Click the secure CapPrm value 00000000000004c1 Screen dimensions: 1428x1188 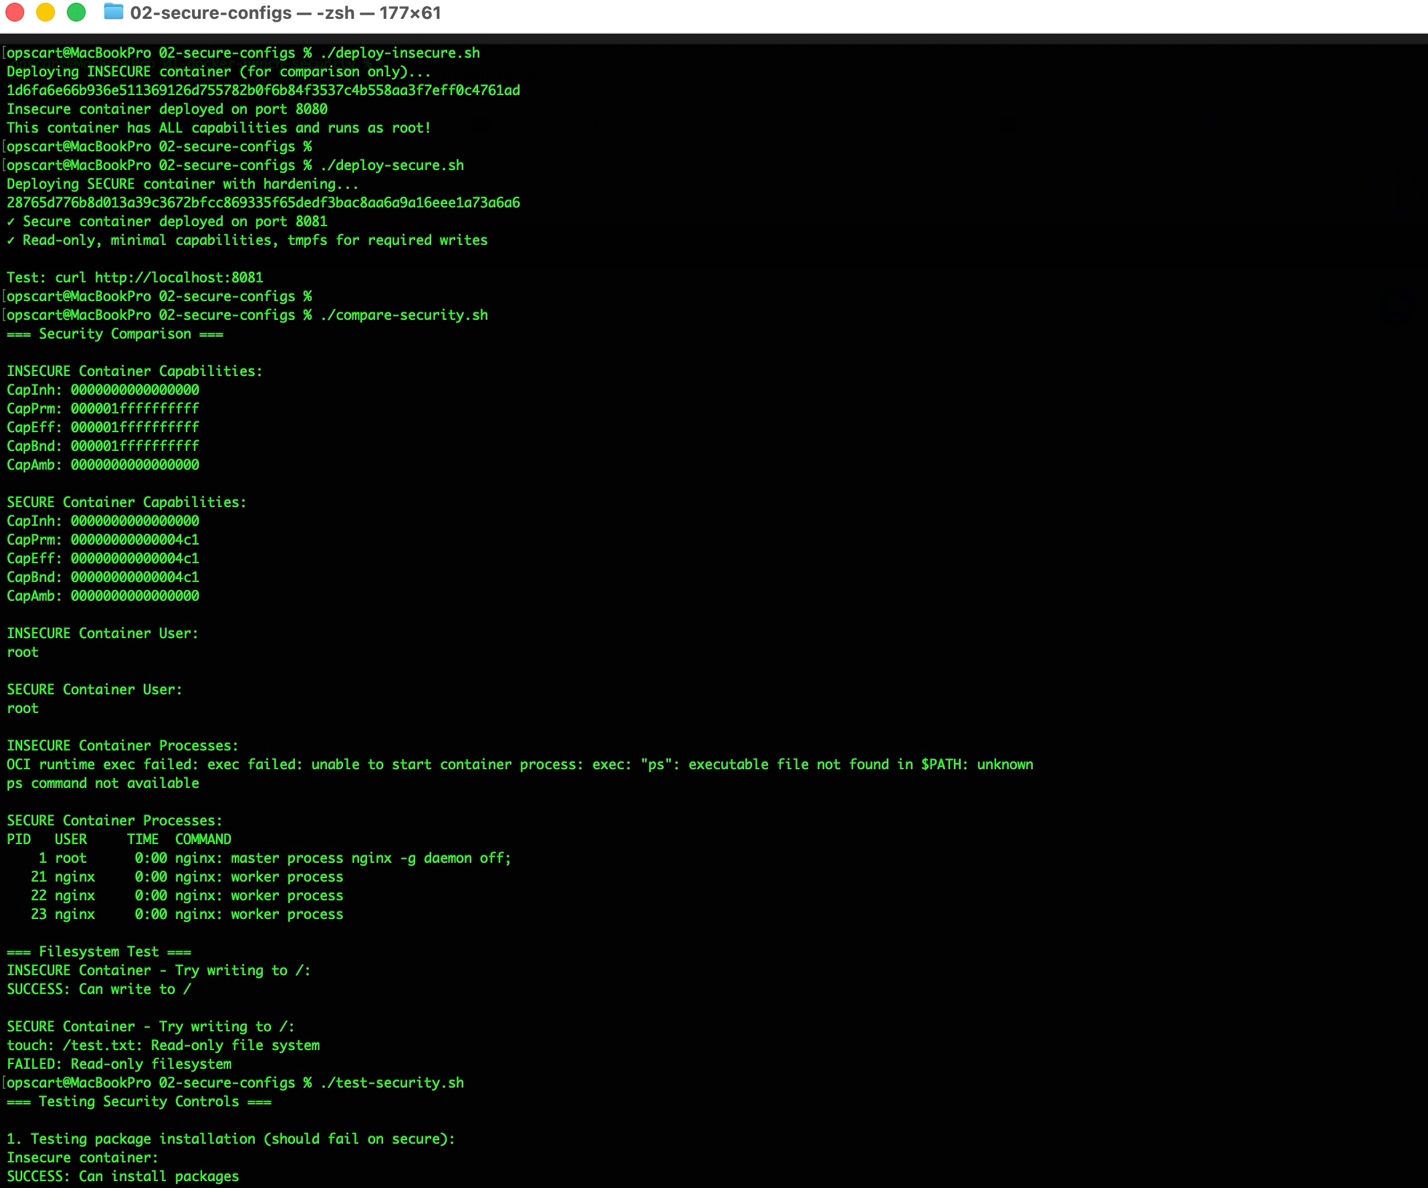click(135, 540)
